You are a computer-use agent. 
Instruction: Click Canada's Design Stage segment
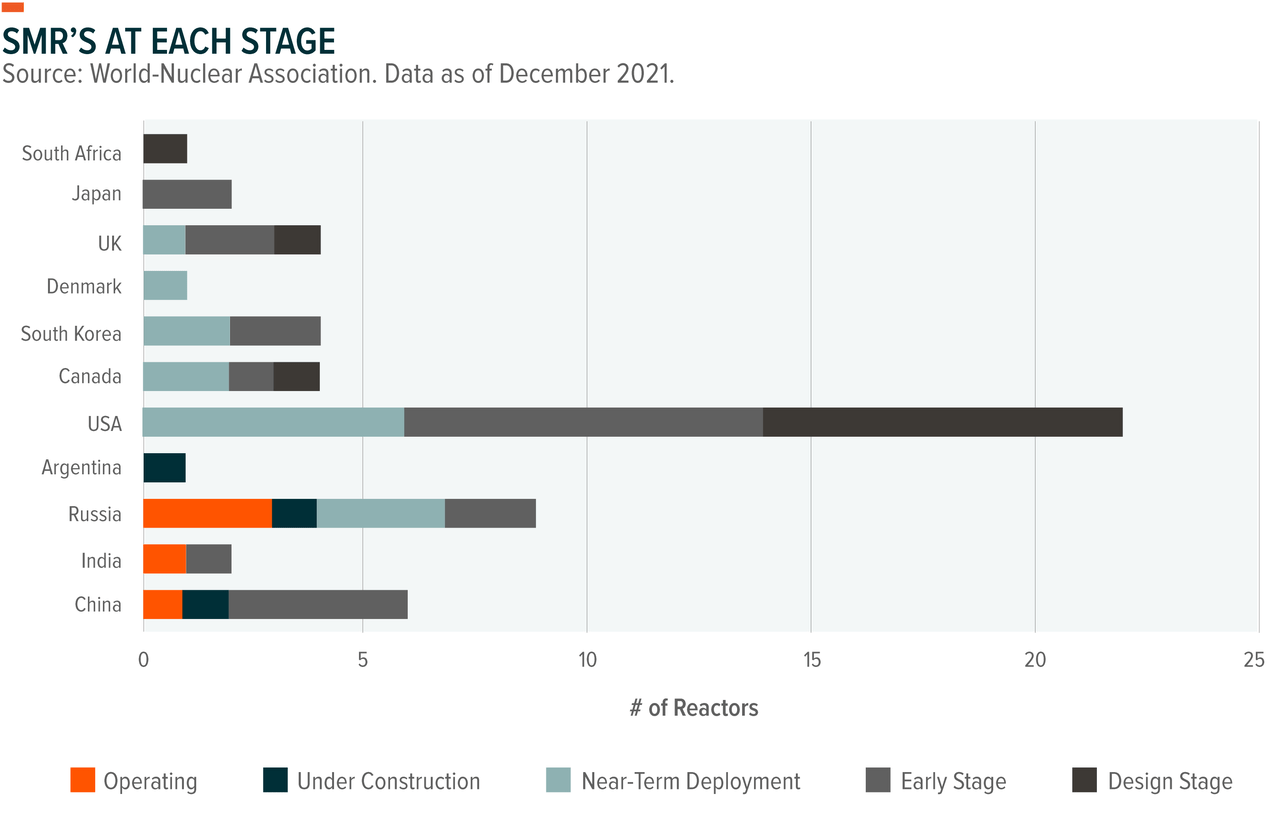tap(297, 376)
